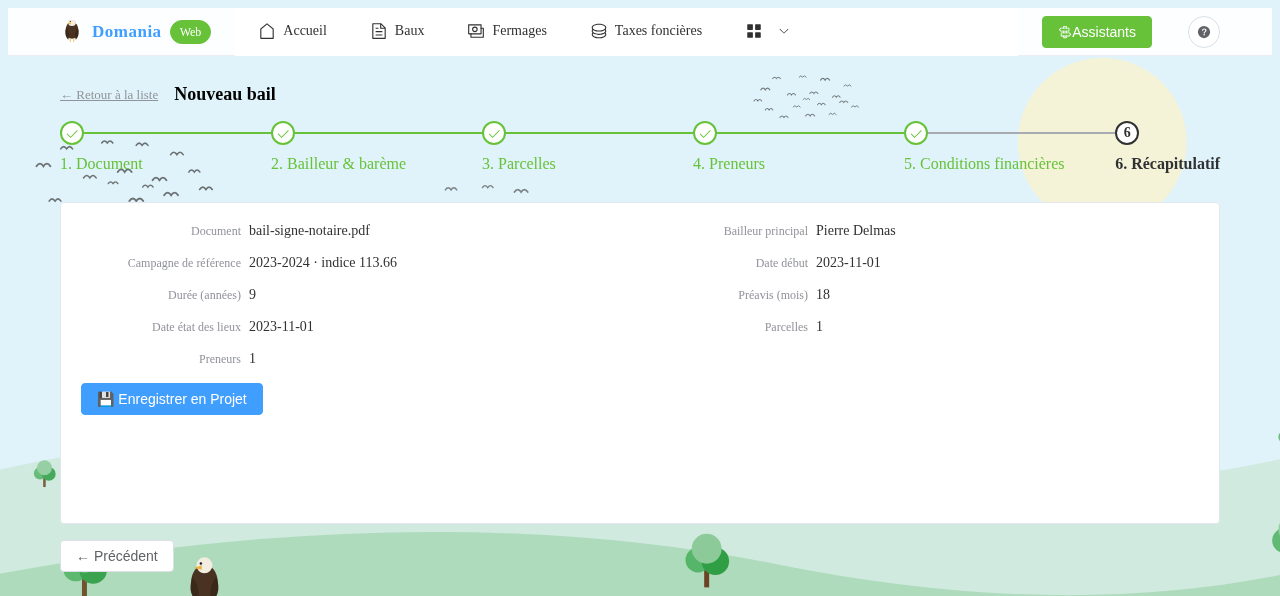This screenshot has height=596, width=1280.
Task: Jump to the 1. Document step label
Action: 101,164
